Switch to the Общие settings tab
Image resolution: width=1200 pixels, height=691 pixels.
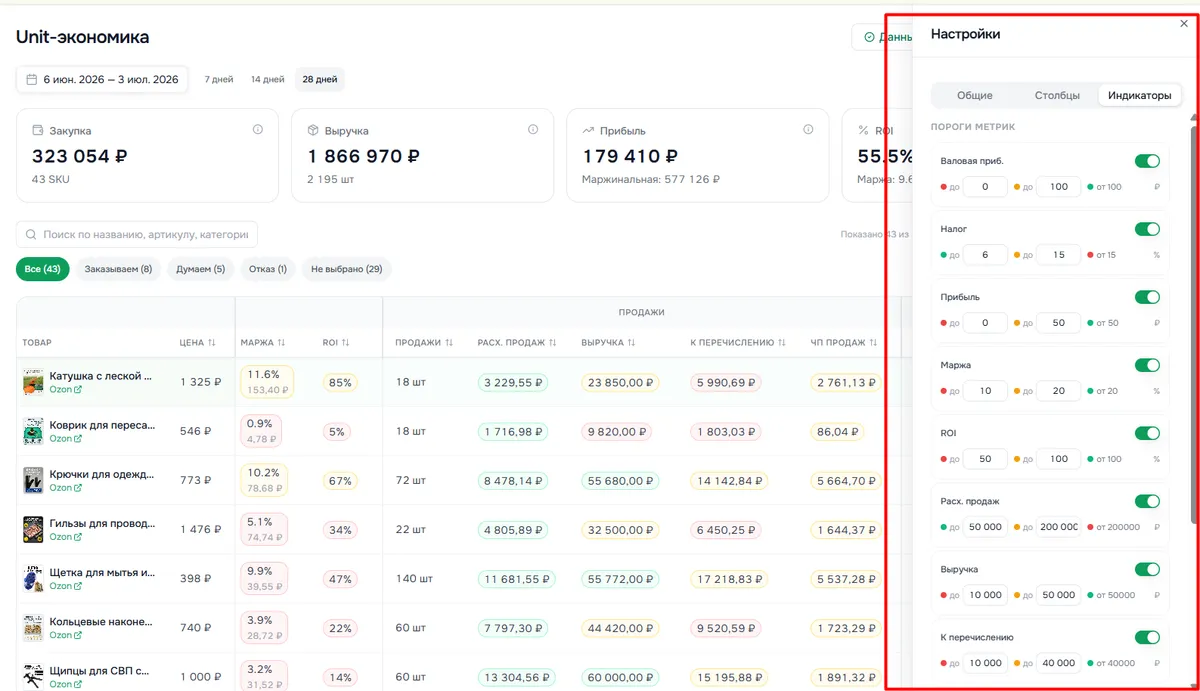[x=975, y=95]
